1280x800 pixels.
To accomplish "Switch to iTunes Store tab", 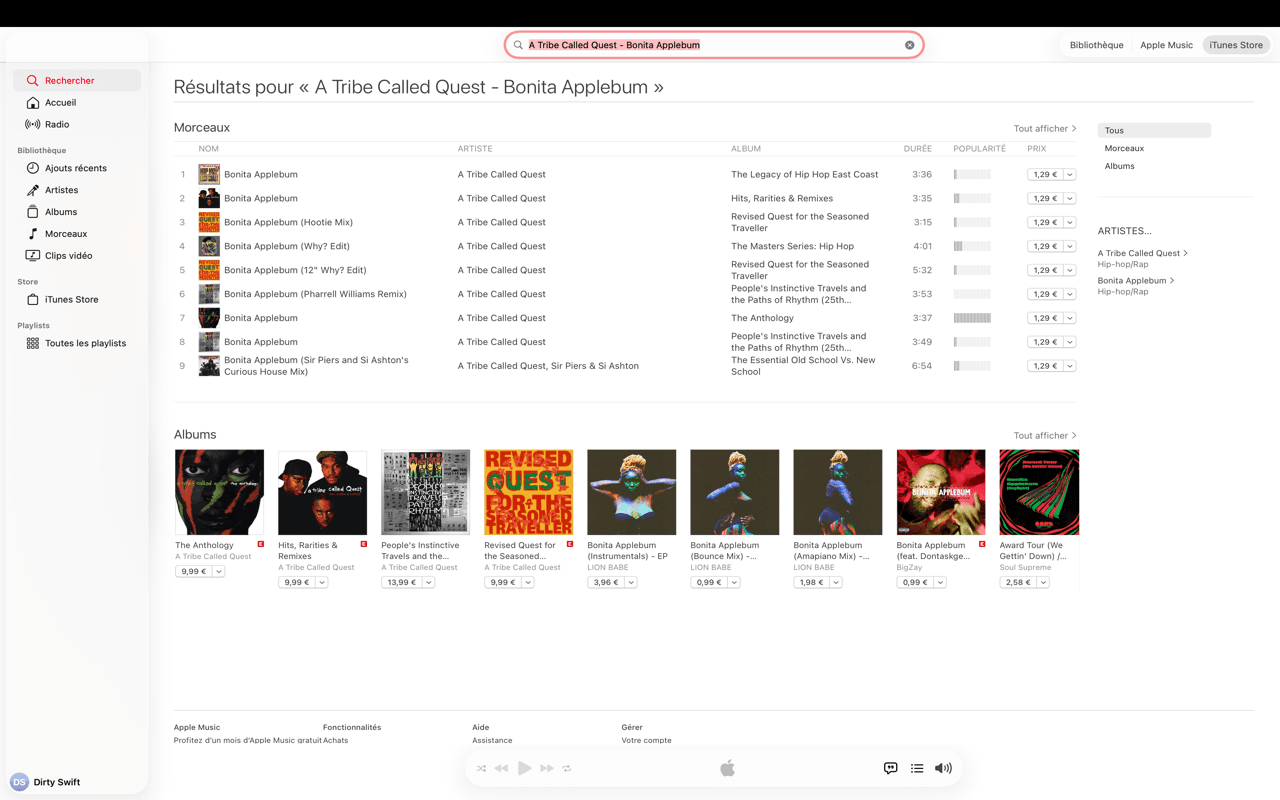I will (1236, 45).
